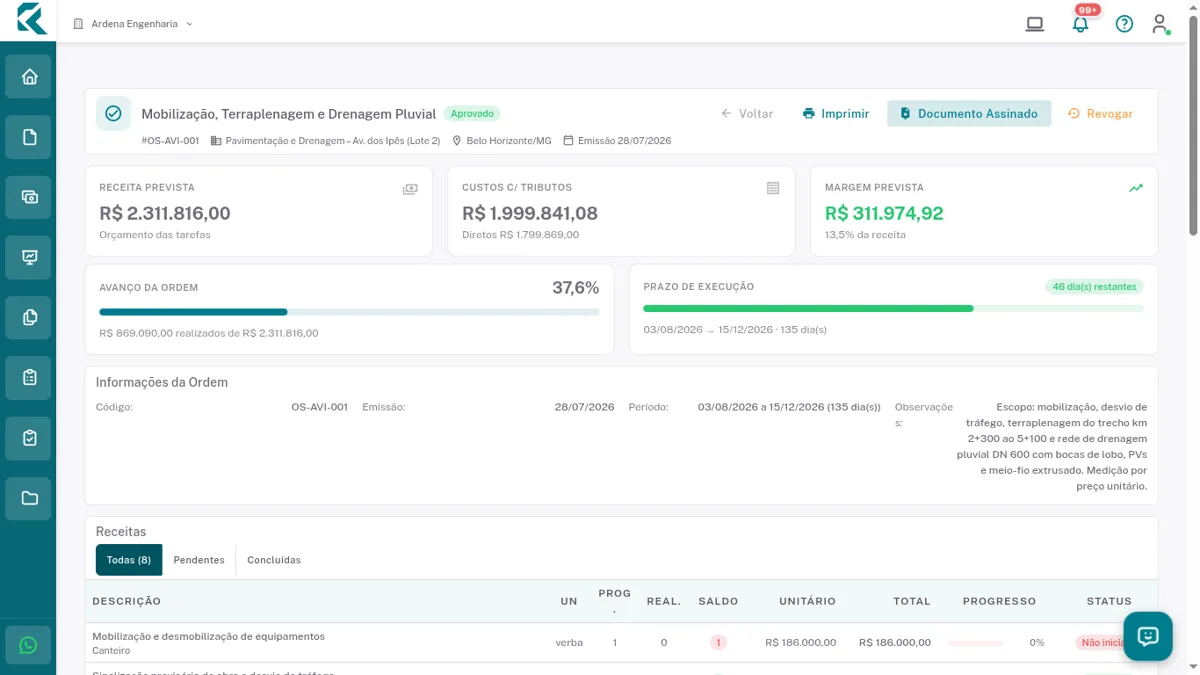
Task: Open the document page sidebar icon
Action: [28, 137]
